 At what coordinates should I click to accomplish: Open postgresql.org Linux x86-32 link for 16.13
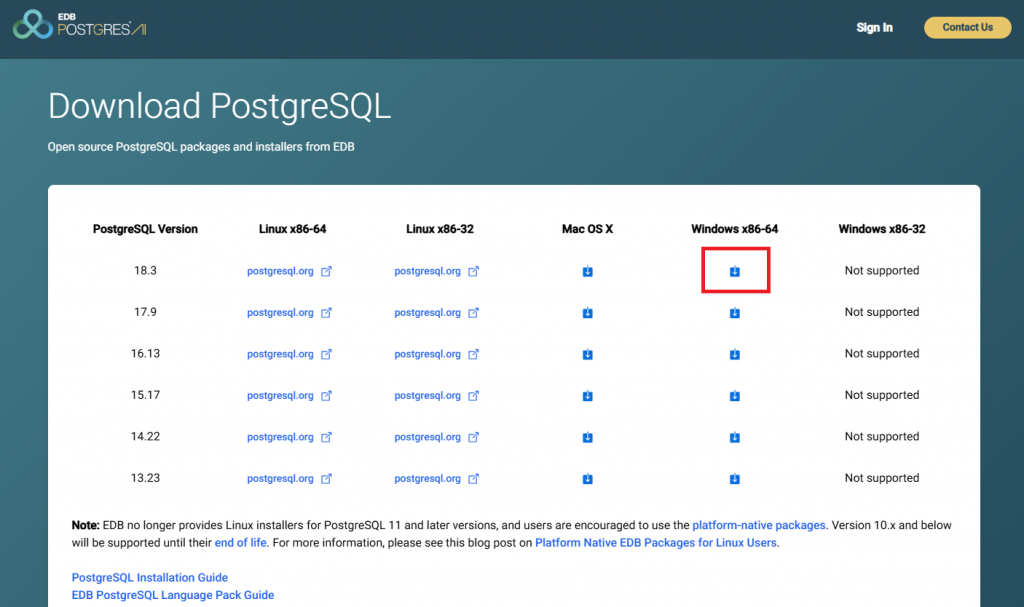437,354
